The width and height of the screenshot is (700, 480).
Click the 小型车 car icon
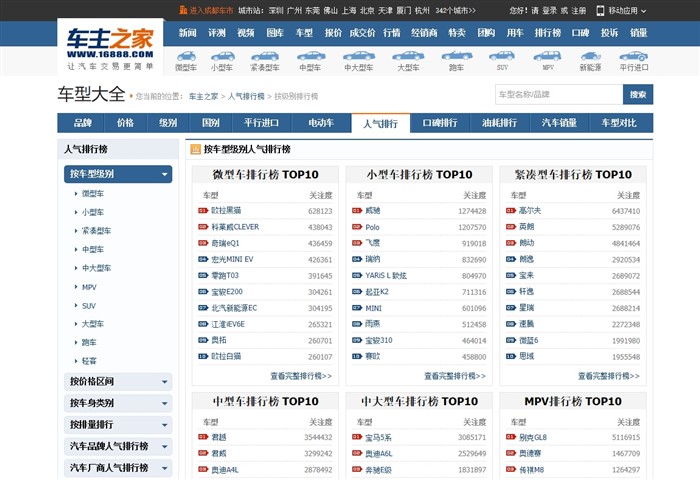pyautogui.click(x=222, y=56)
